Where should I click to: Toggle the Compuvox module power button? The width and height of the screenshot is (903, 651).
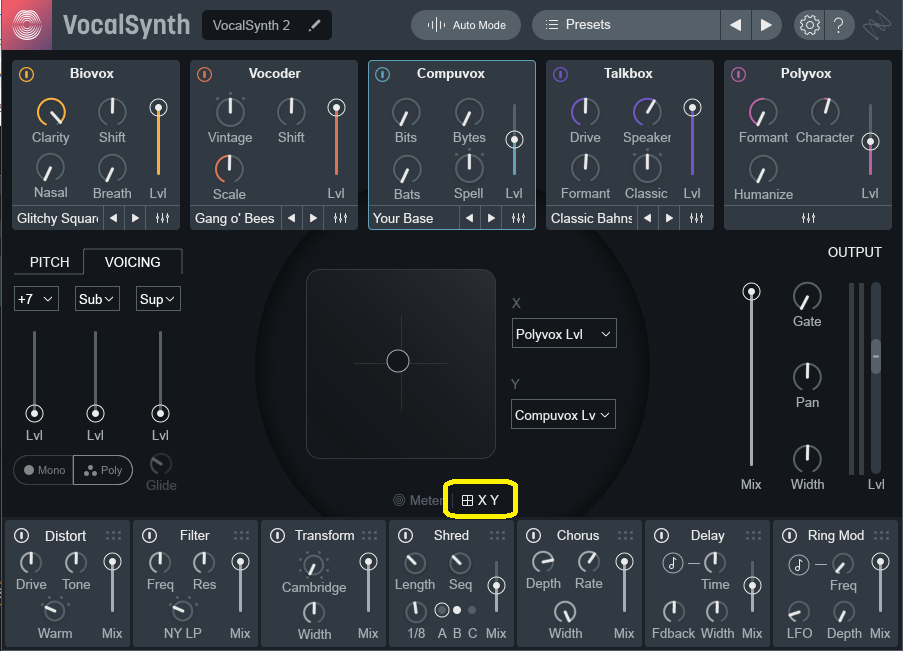tap(382, 74)
